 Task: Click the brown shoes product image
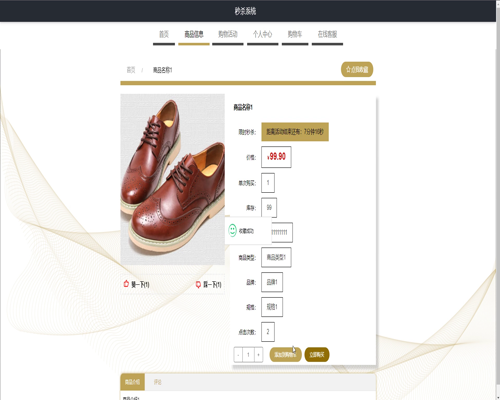click(173, 179)
